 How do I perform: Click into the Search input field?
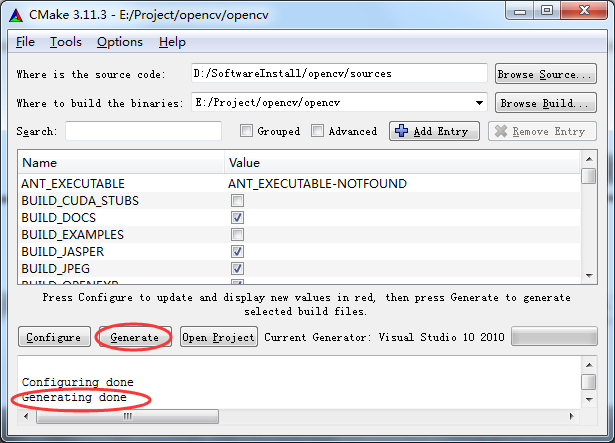(x=143, y=131)
